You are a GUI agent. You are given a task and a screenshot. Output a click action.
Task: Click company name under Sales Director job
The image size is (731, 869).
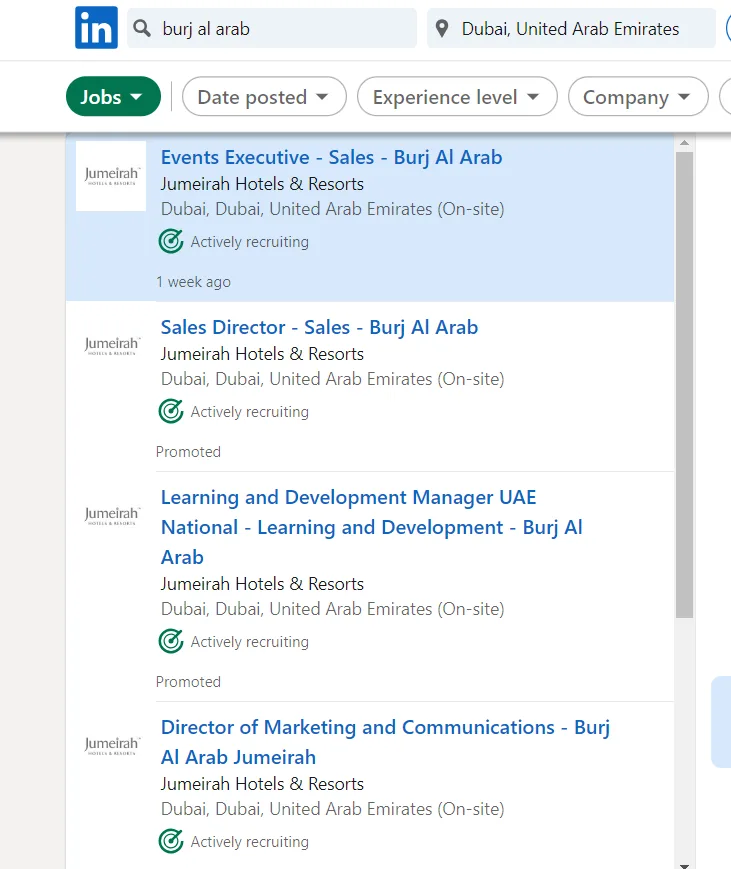tap(262, 354)
